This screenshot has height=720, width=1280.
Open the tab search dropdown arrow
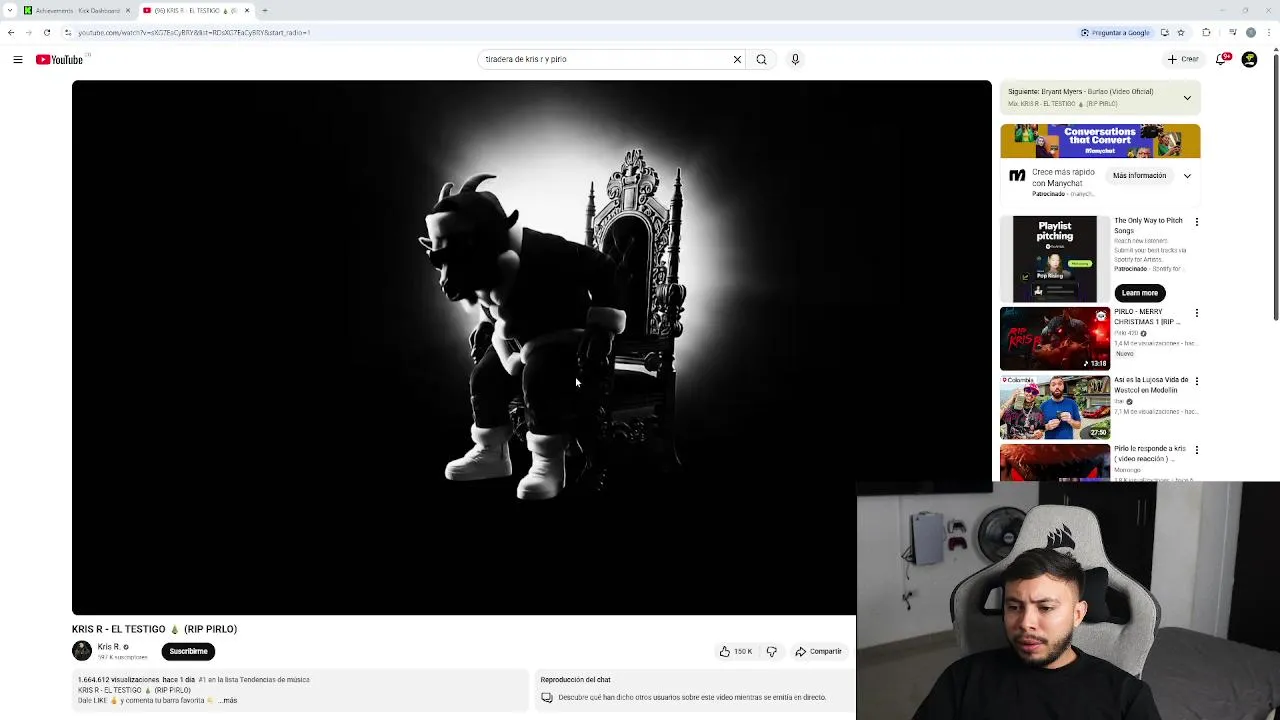click(x=8, y=10)
